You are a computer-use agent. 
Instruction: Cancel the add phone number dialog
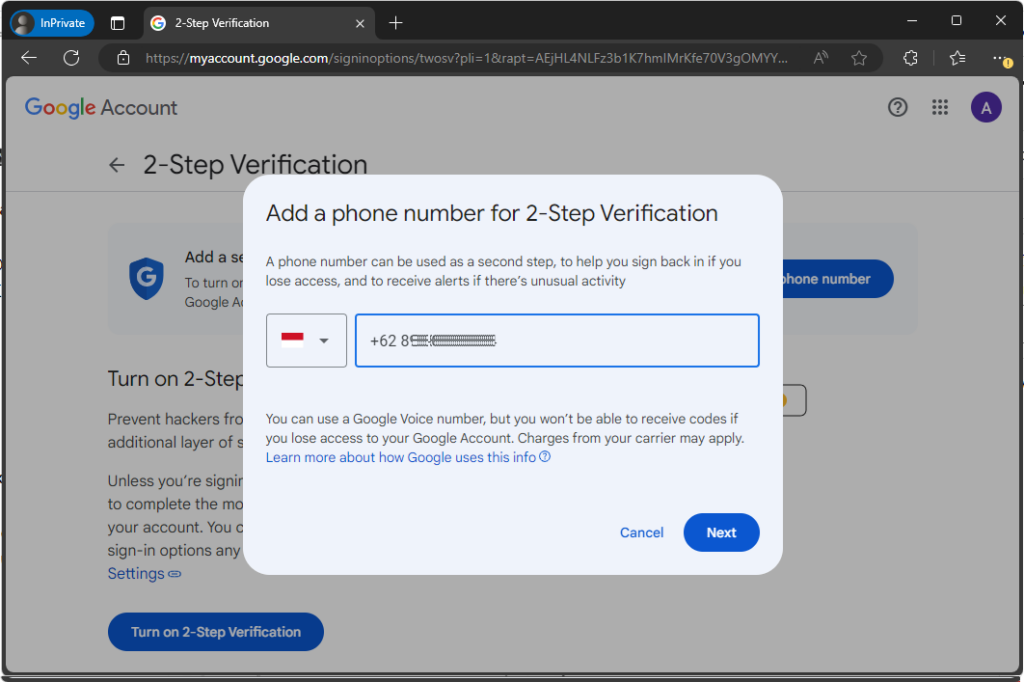tap(641, 533)
